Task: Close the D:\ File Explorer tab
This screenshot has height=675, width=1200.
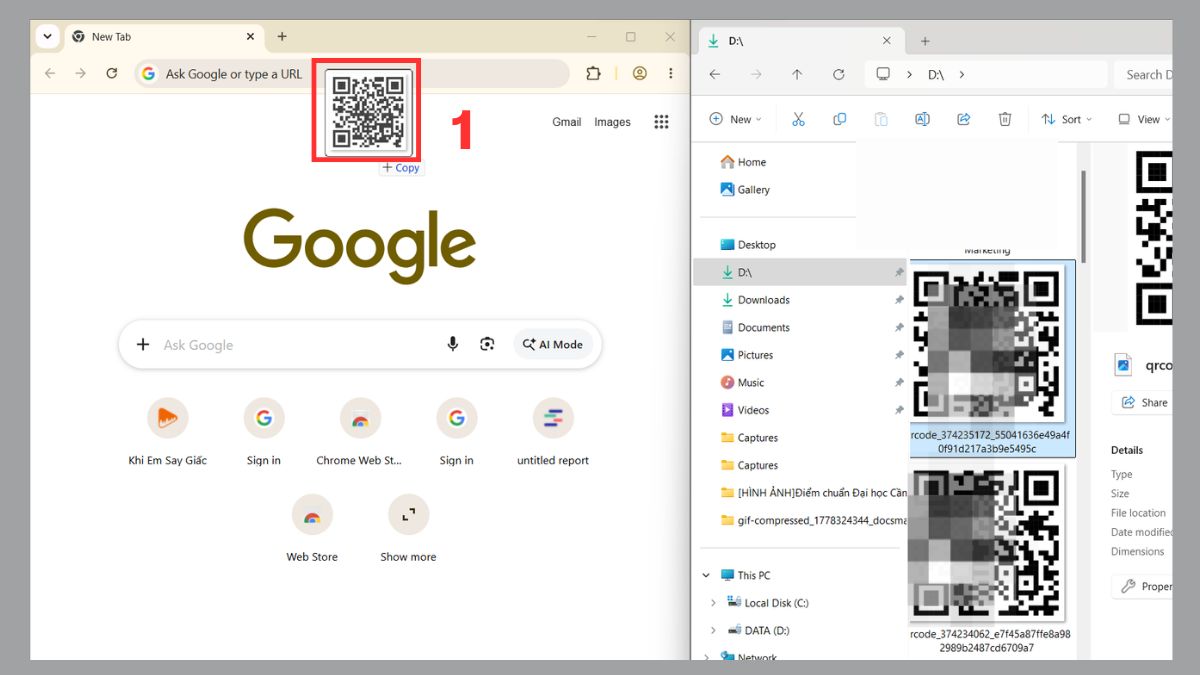Action: 887,41
